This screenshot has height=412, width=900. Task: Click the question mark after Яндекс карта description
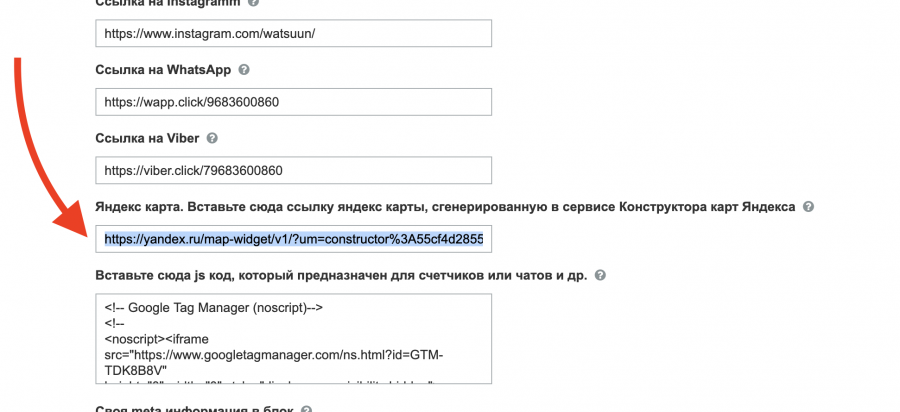808,207
